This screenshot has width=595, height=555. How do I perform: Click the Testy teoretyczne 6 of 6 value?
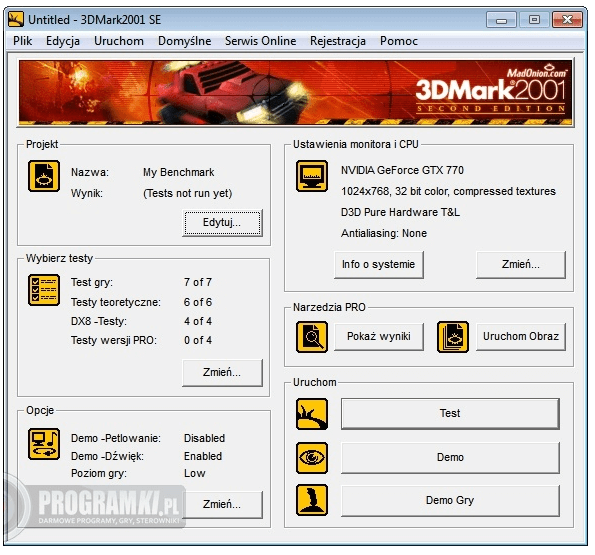[198, 302]
